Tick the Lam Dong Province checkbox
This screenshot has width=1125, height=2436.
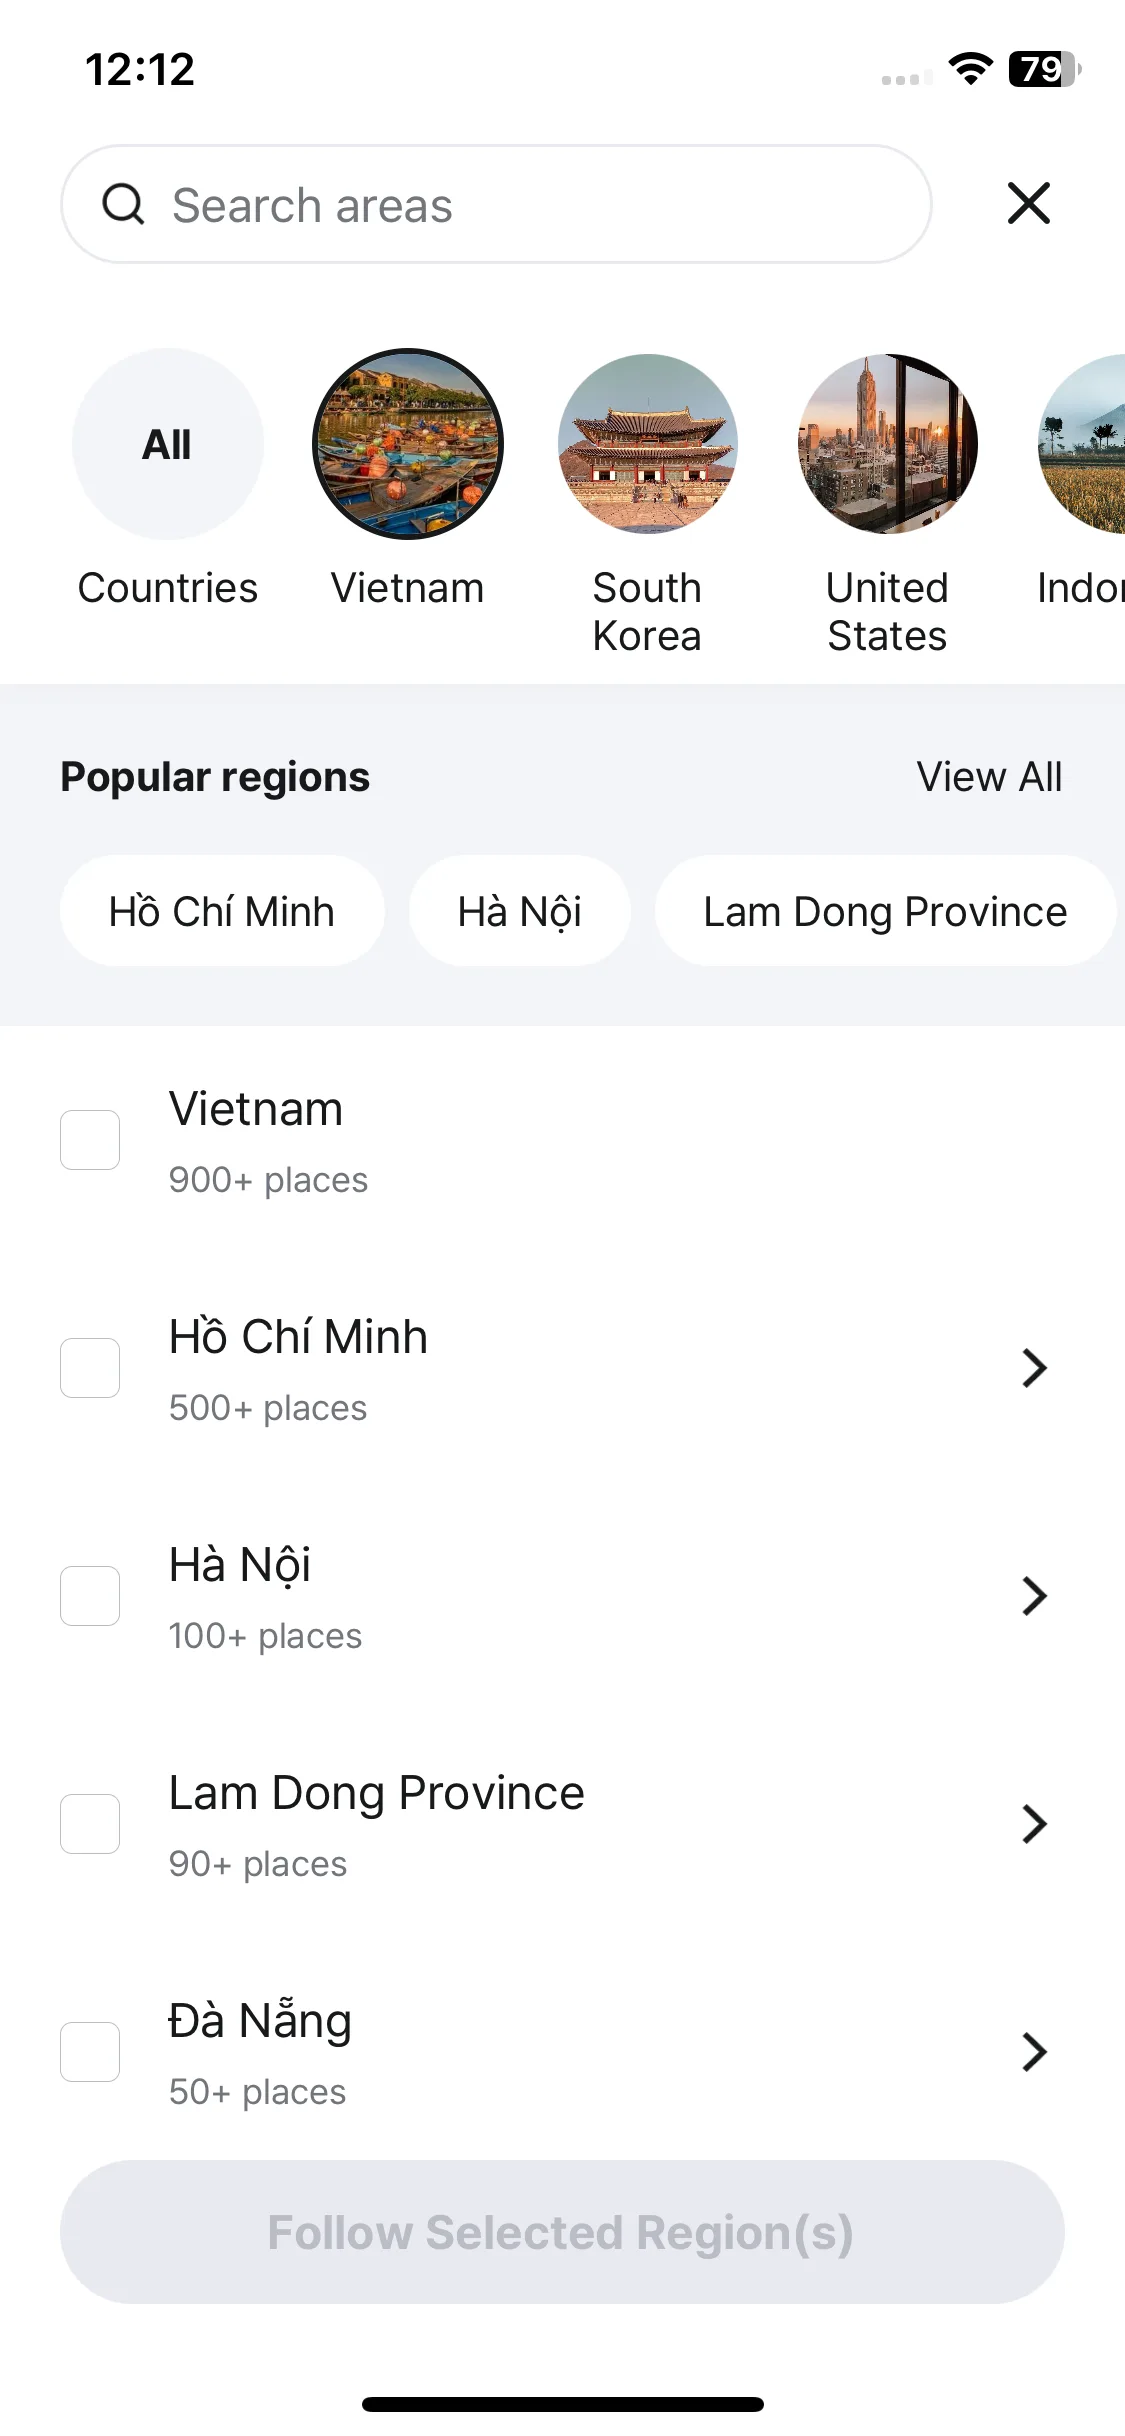[90, 1824]
